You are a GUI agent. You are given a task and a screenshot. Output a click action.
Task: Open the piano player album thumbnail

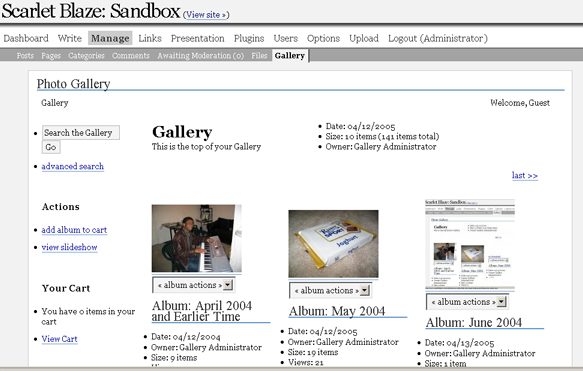pos(197,238)
